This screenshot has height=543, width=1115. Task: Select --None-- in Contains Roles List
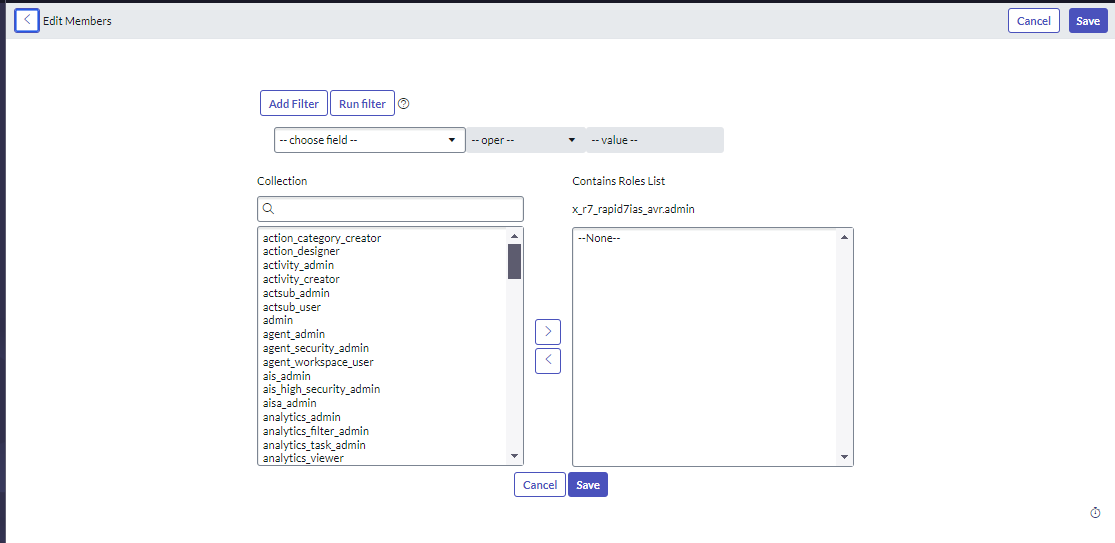coord(599,238)
